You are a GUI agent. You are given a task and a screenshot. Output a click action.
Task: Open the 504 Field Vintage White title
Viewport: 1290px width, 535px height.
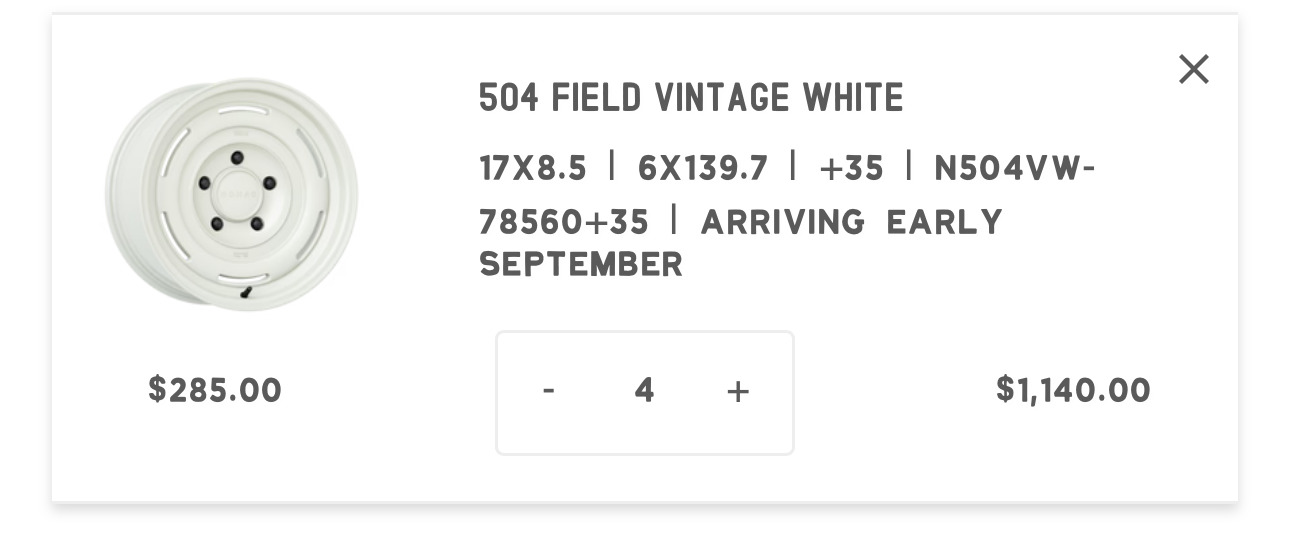(691, 98)
